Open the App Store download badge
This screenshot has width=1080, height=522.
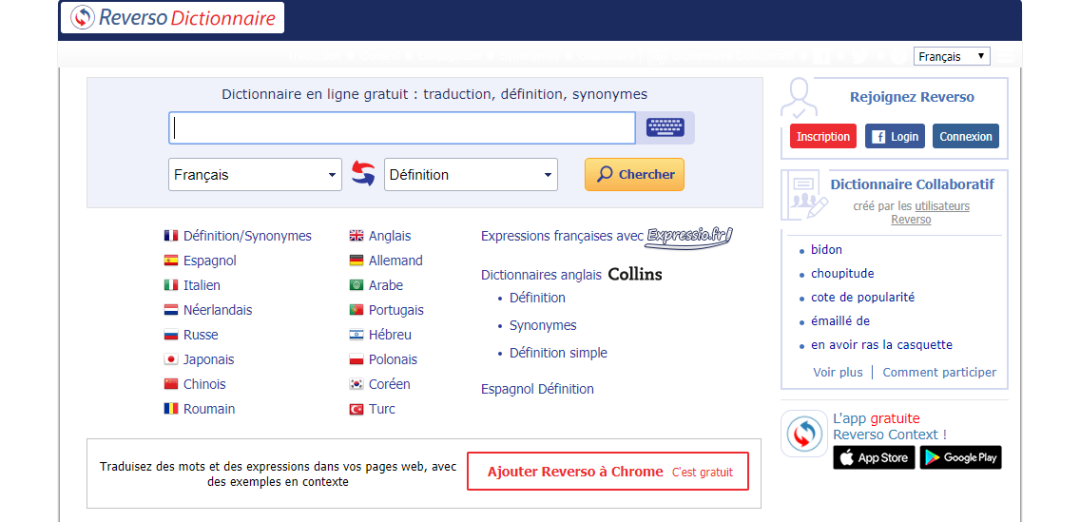(x=874, y=458)
